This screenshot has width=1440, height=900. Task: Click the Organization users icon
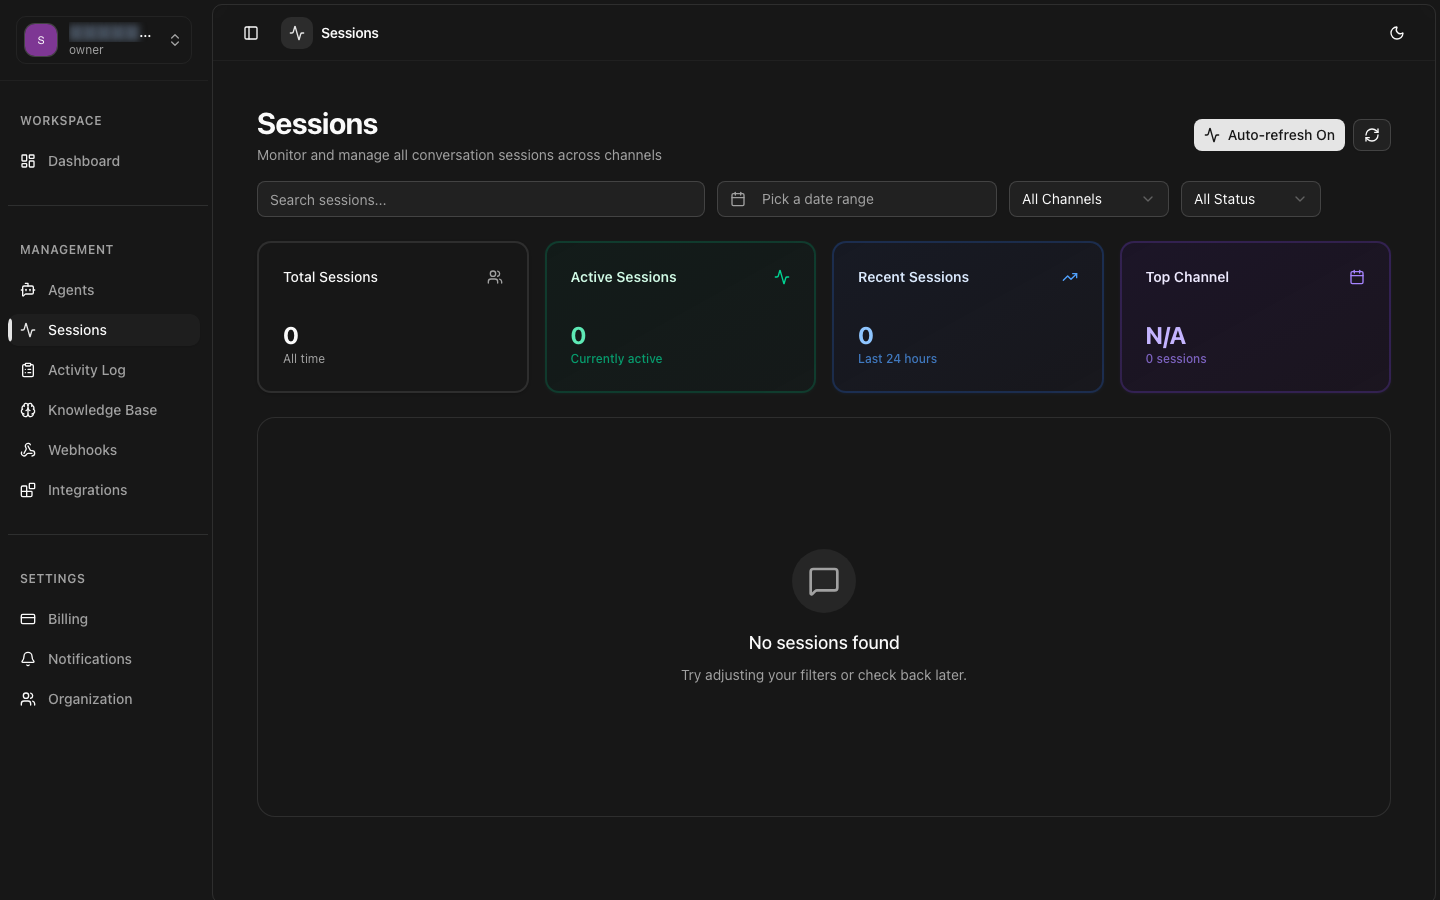[x=28, y=699]
